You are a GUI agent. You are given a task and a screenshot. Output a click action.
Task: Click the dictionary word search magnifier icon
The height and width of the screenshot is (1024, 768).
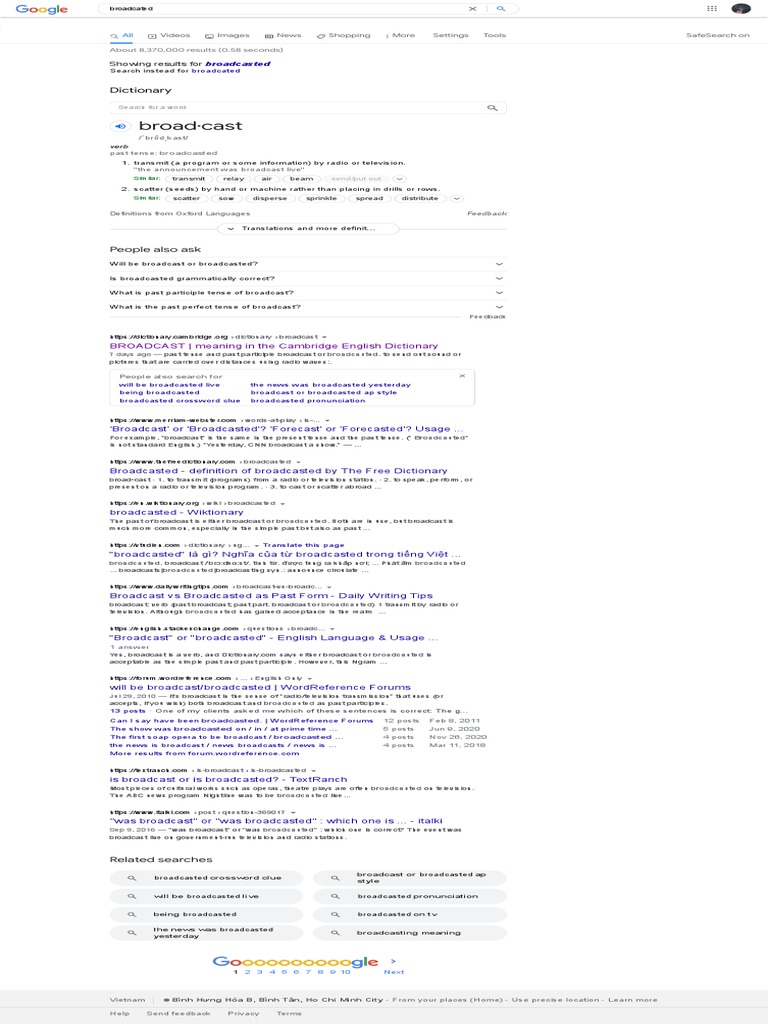tap(492, 108)
